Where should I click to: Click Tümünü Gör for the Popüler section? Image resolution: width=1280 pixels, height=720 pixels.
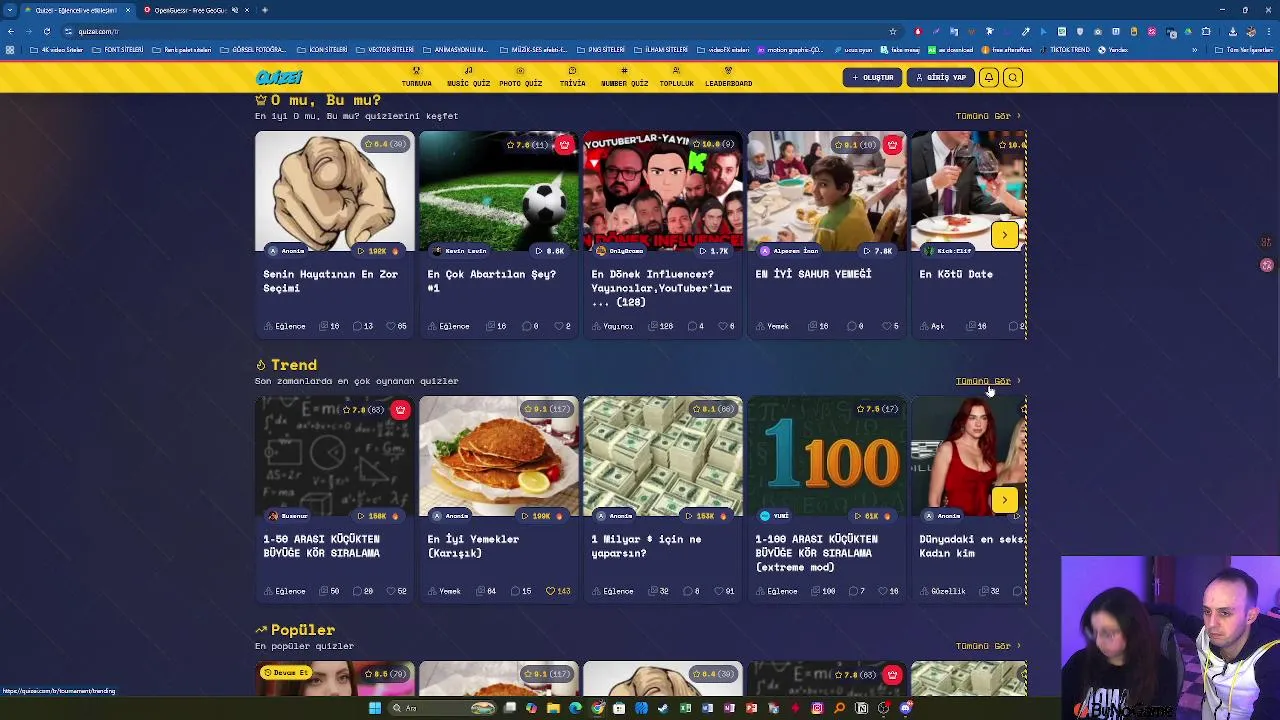coord(987,646)
